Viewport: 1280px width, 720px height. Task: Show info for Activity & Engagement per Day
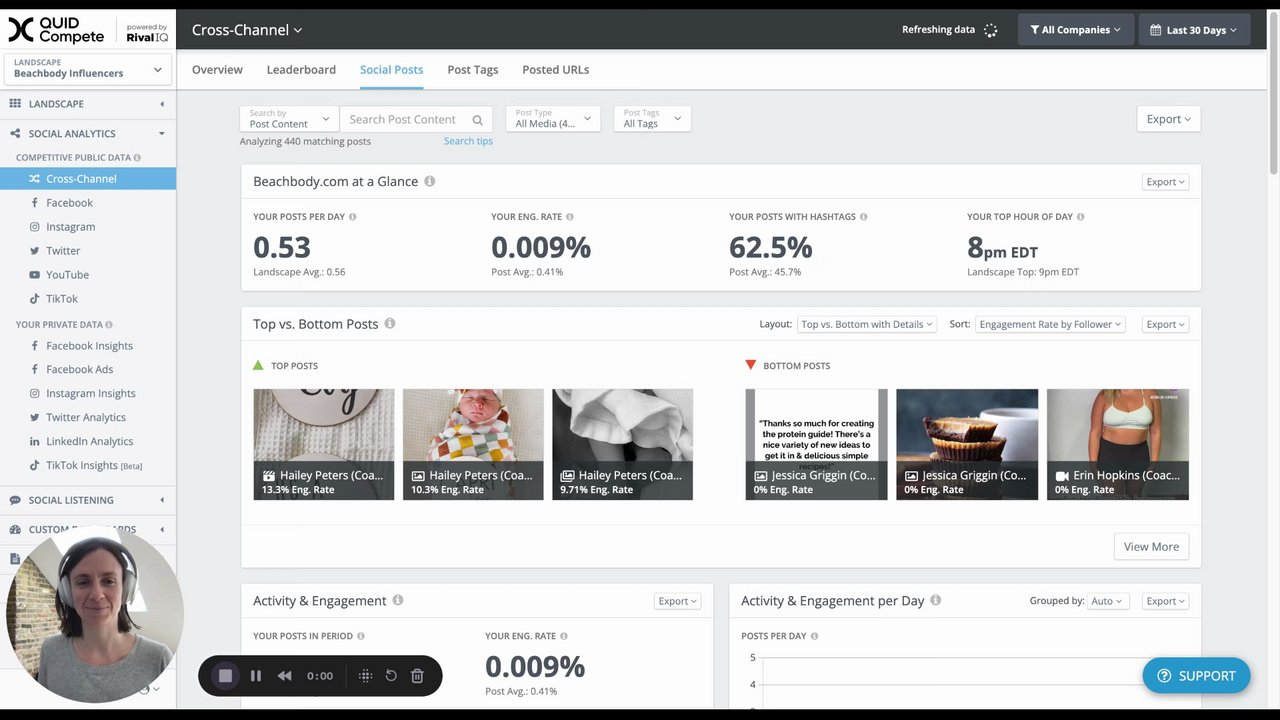(x=936, y=601)
